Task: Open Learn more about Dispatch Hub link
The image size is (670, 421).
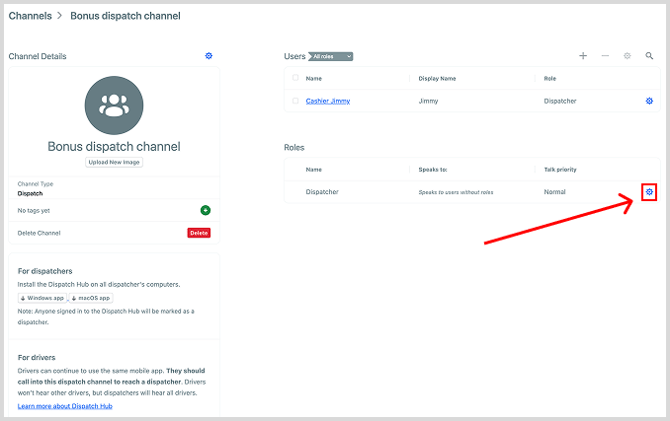Action: click(65, 406)
